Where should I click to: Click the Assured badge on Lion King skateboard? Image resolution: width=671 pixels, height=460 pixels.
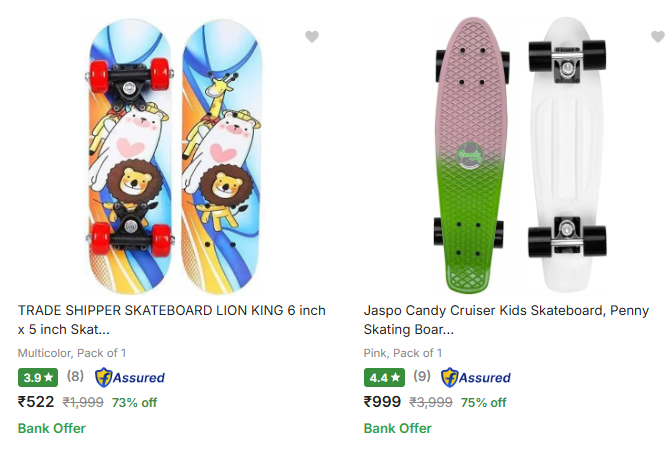point(130,378)
